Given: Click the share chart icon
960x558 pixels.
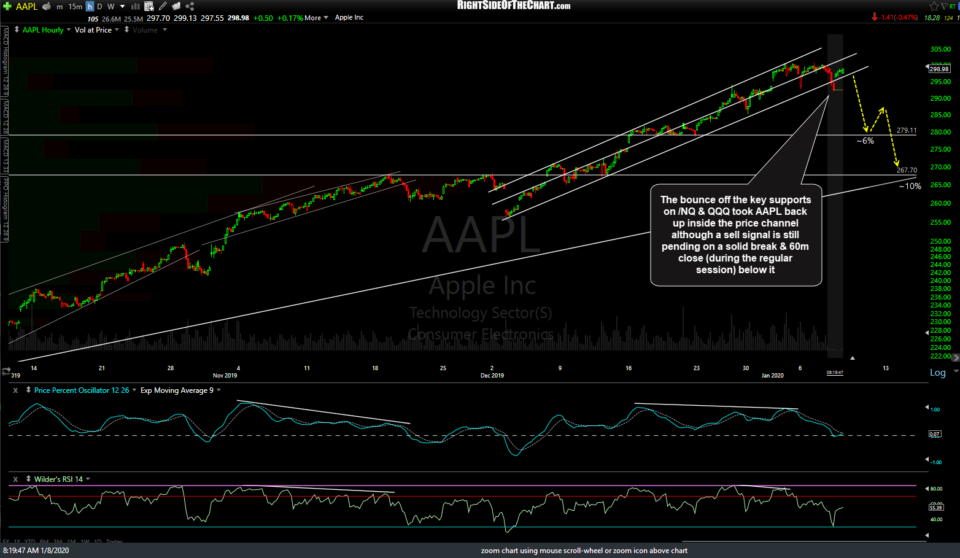Looking at the screenshot, I should [x=190, y=6].
